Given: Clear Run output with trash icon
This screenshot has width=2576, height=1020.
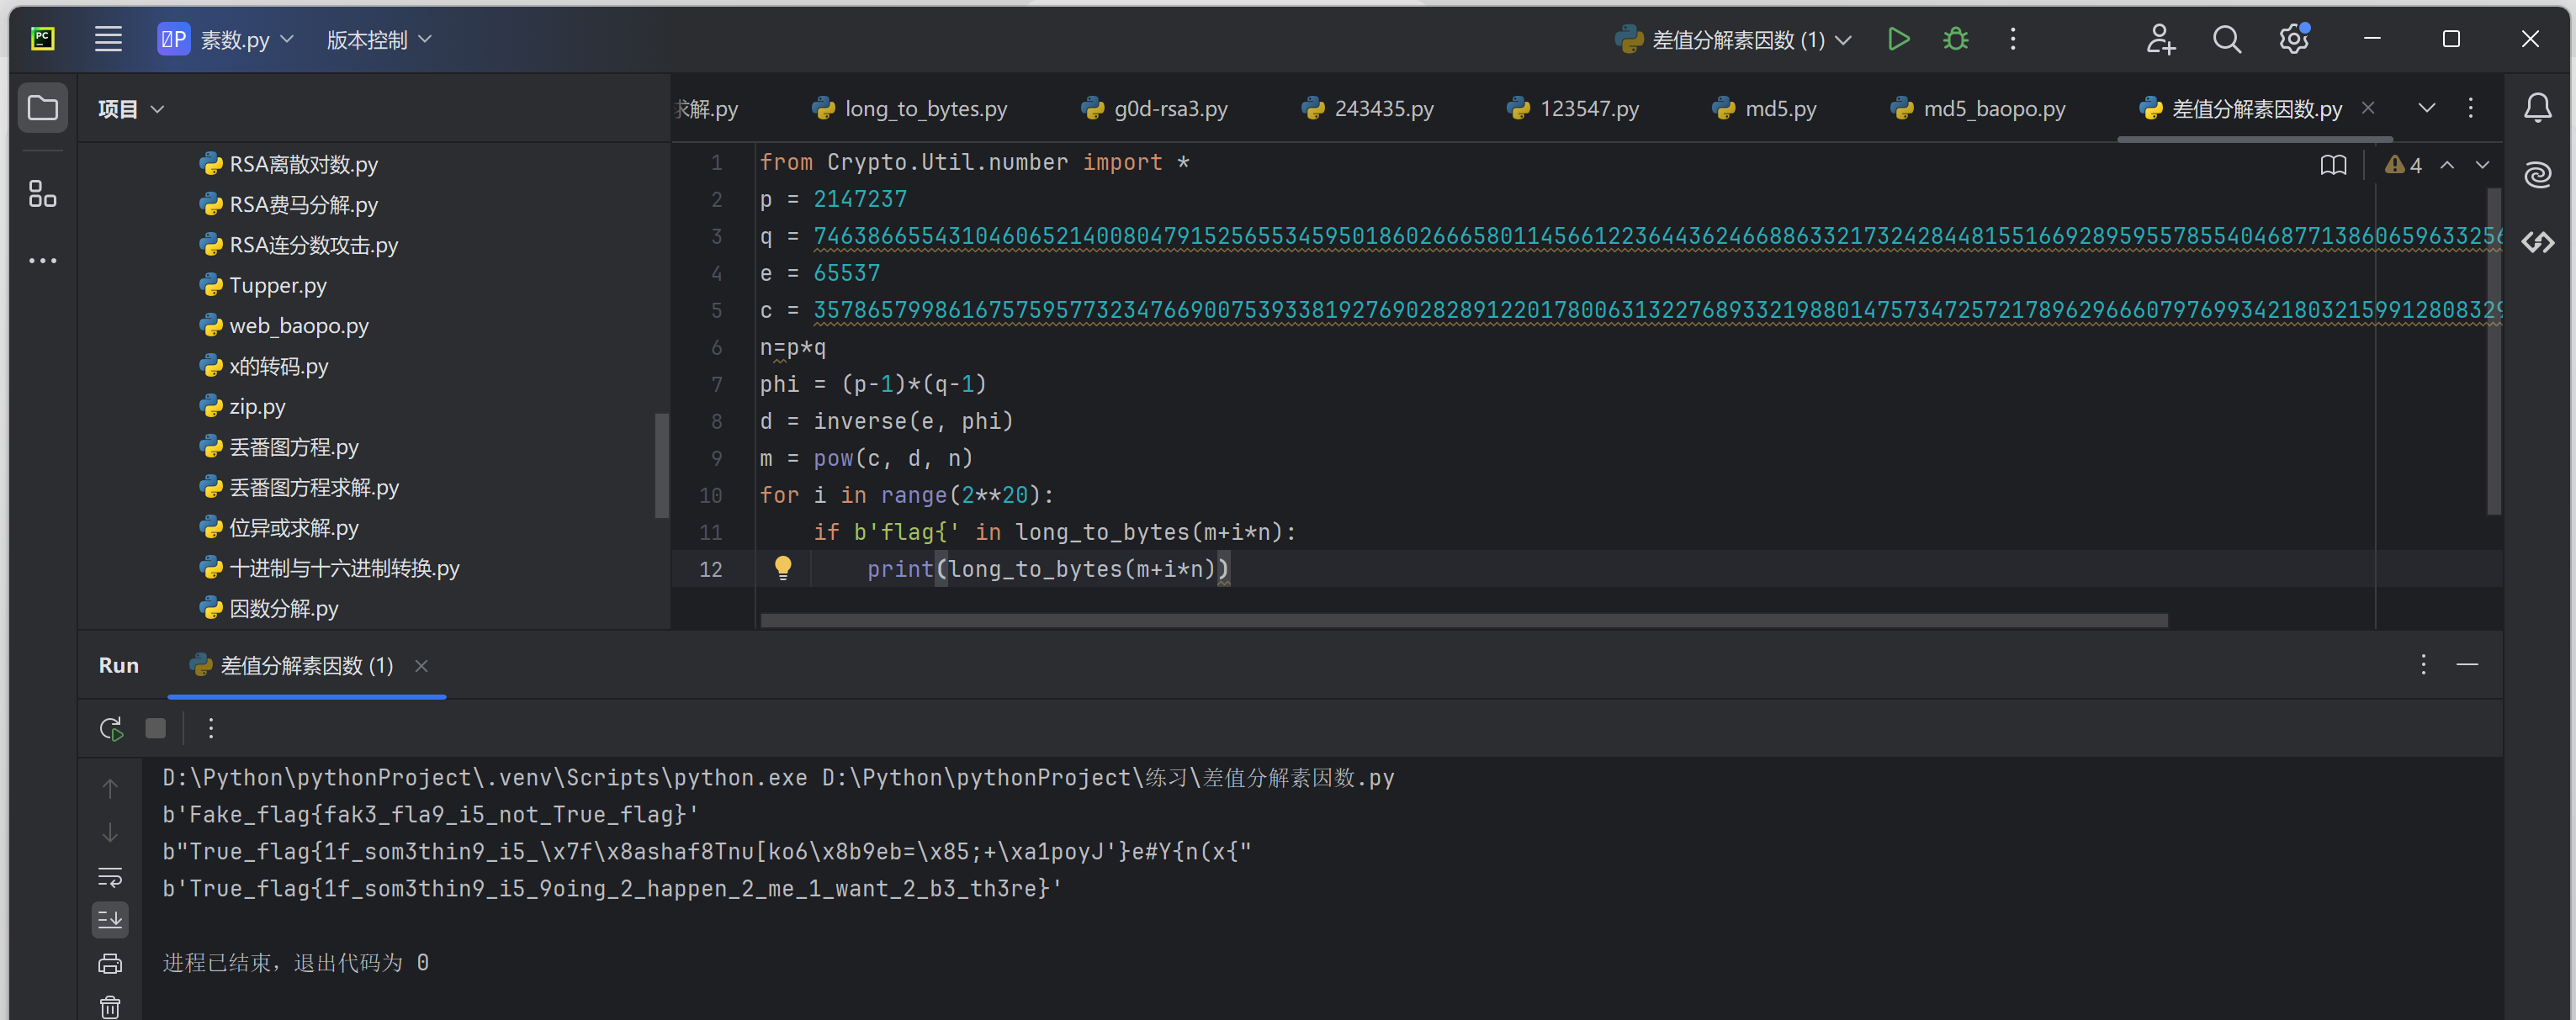Looking at the screenshot, I should point(110,1006).
